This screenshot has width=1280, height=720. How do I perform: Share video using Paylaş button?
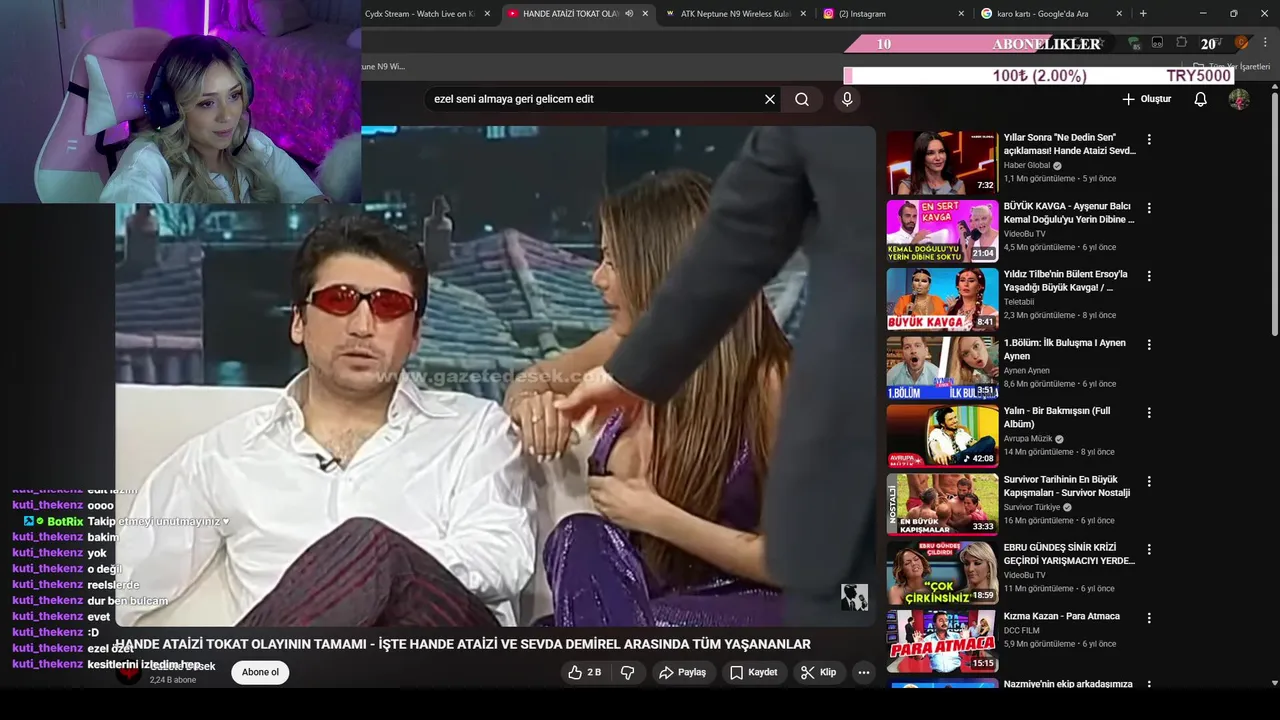click(682, 672)
